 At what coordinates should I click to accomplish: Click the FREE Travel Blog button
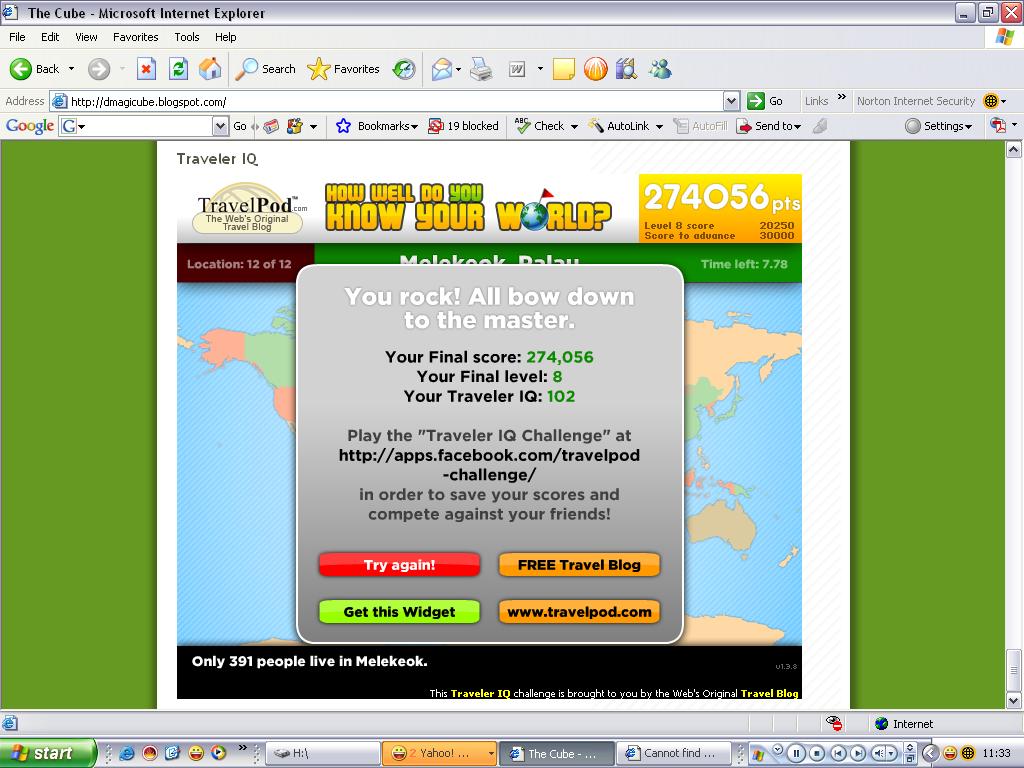579,565
